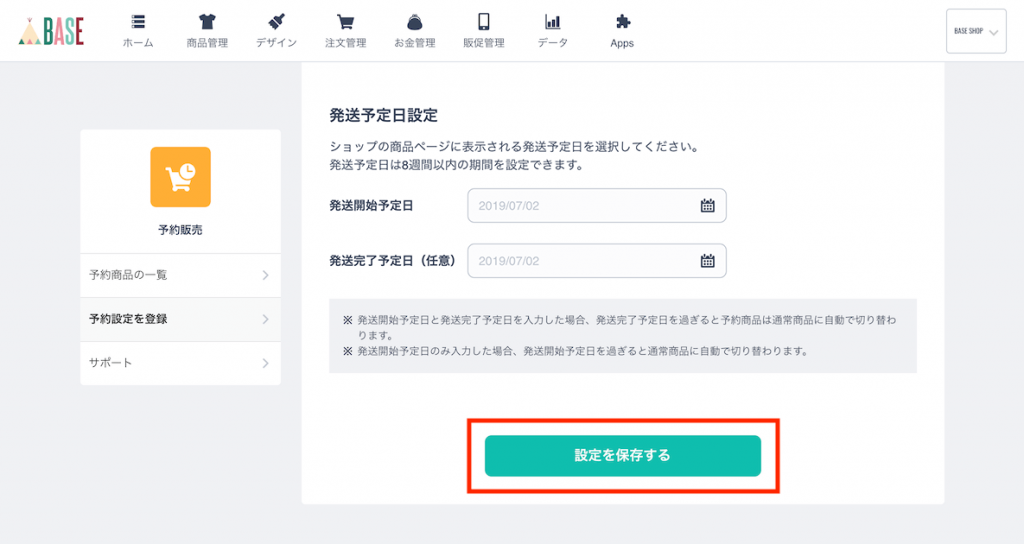Select 予約商品の一覧 sidebar item

pos(180,275)
